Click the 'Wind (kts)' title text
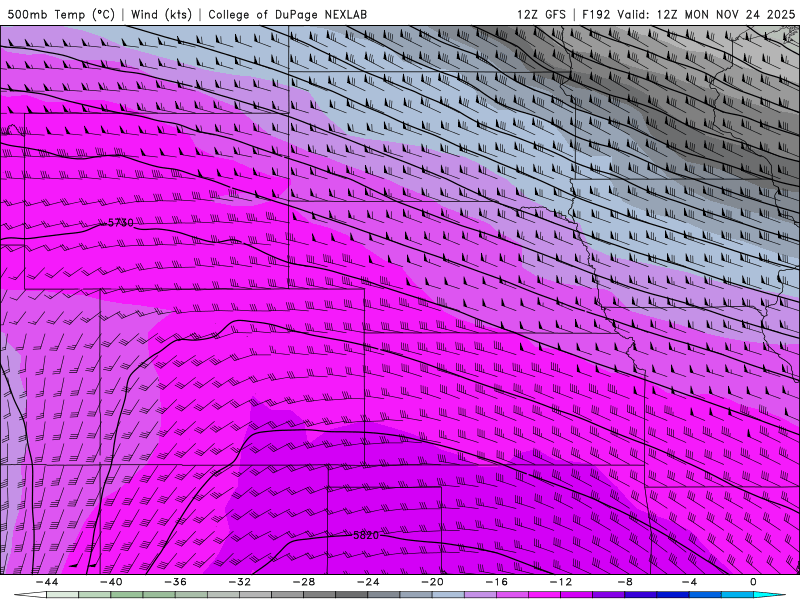800x600 pixels. (x=161, y=14)
